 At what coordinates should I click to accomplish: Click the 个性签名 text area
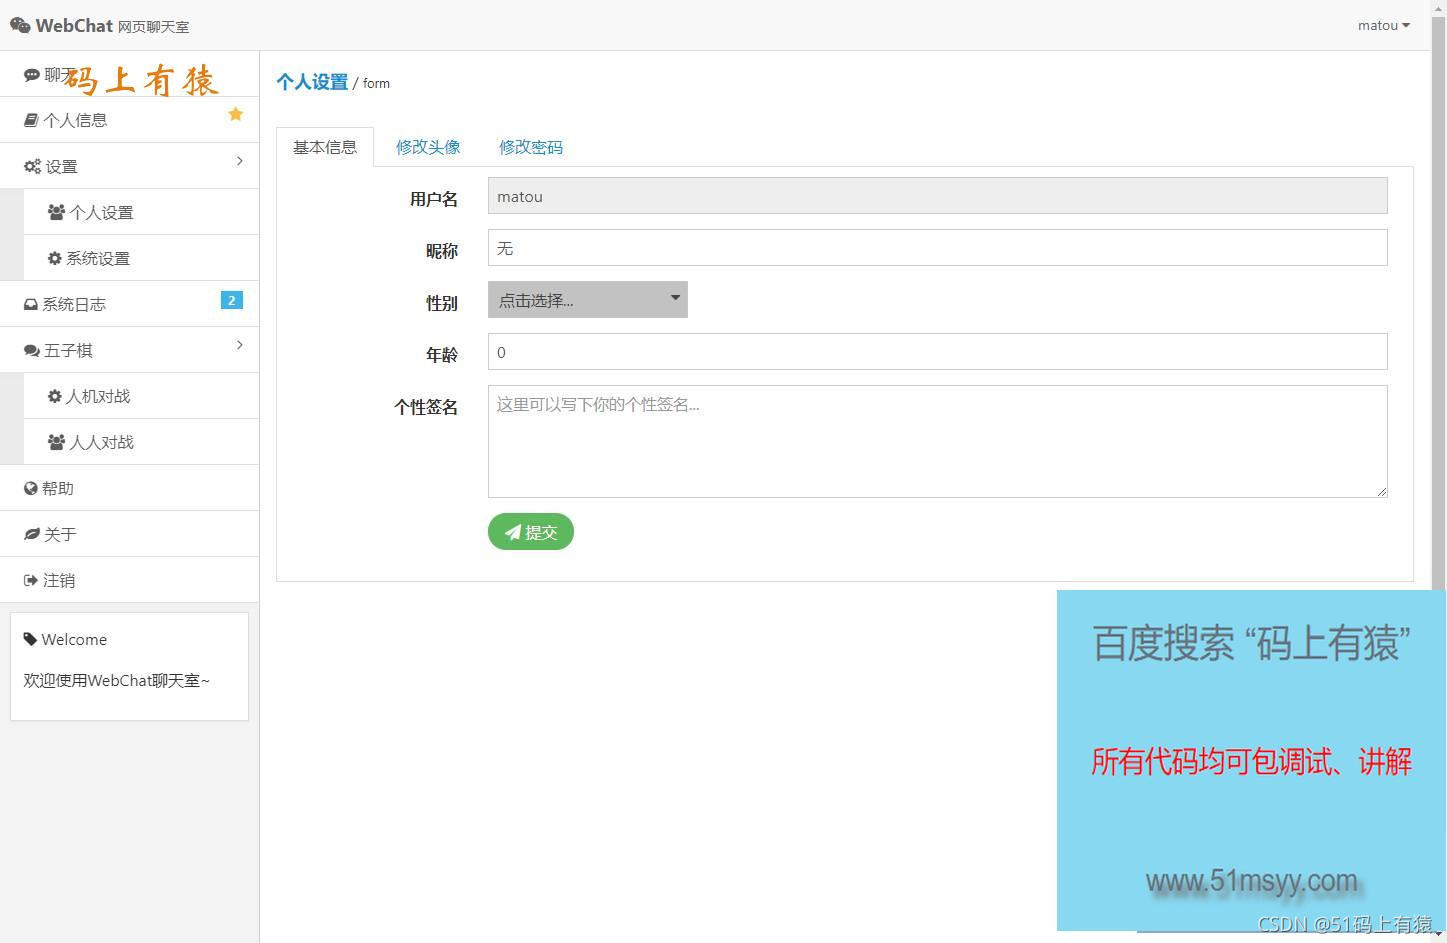click(x=938, y=441)
